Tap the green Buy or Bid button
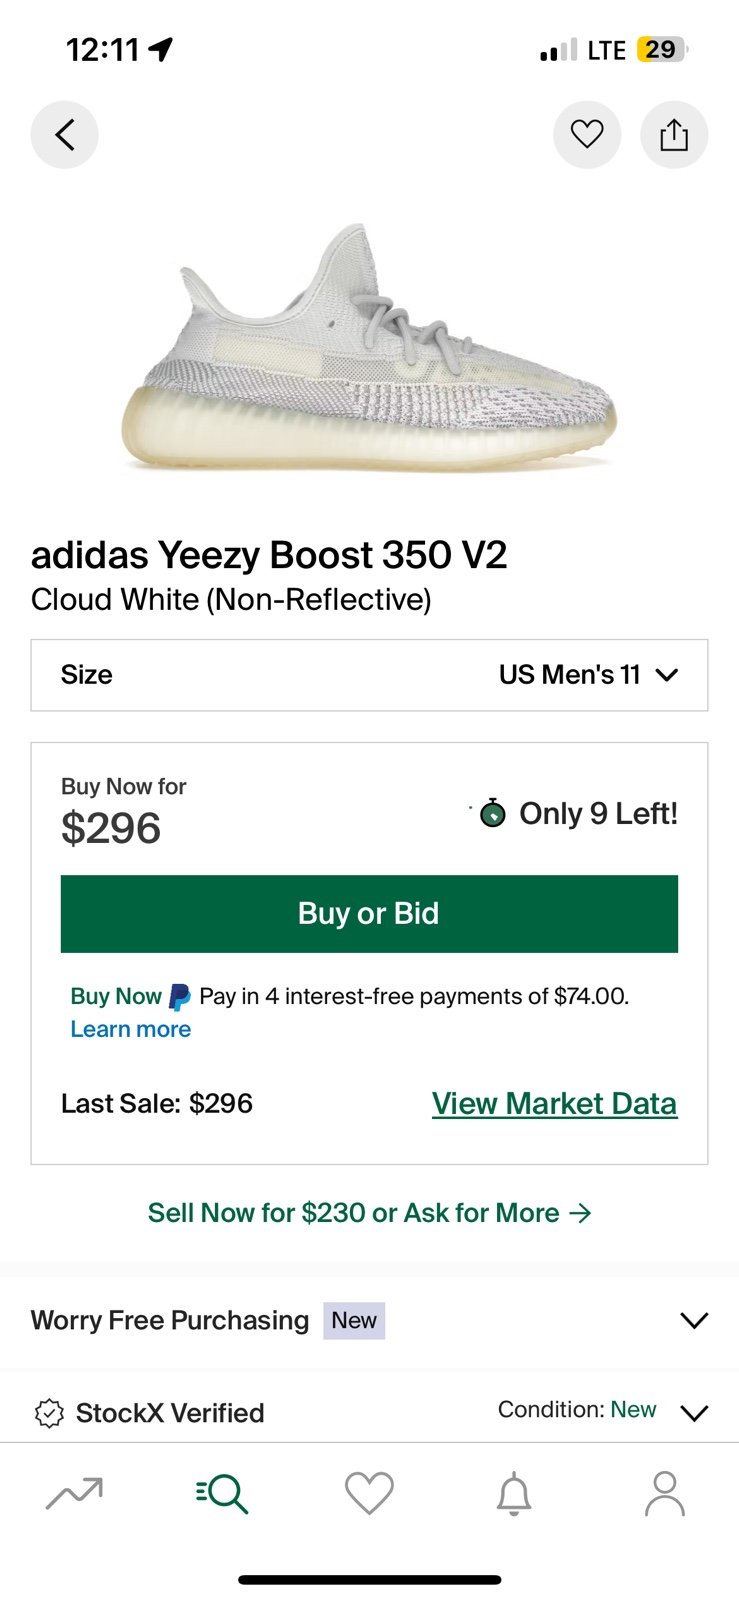This screenshot has height=1600, width=739. [369, 913]
